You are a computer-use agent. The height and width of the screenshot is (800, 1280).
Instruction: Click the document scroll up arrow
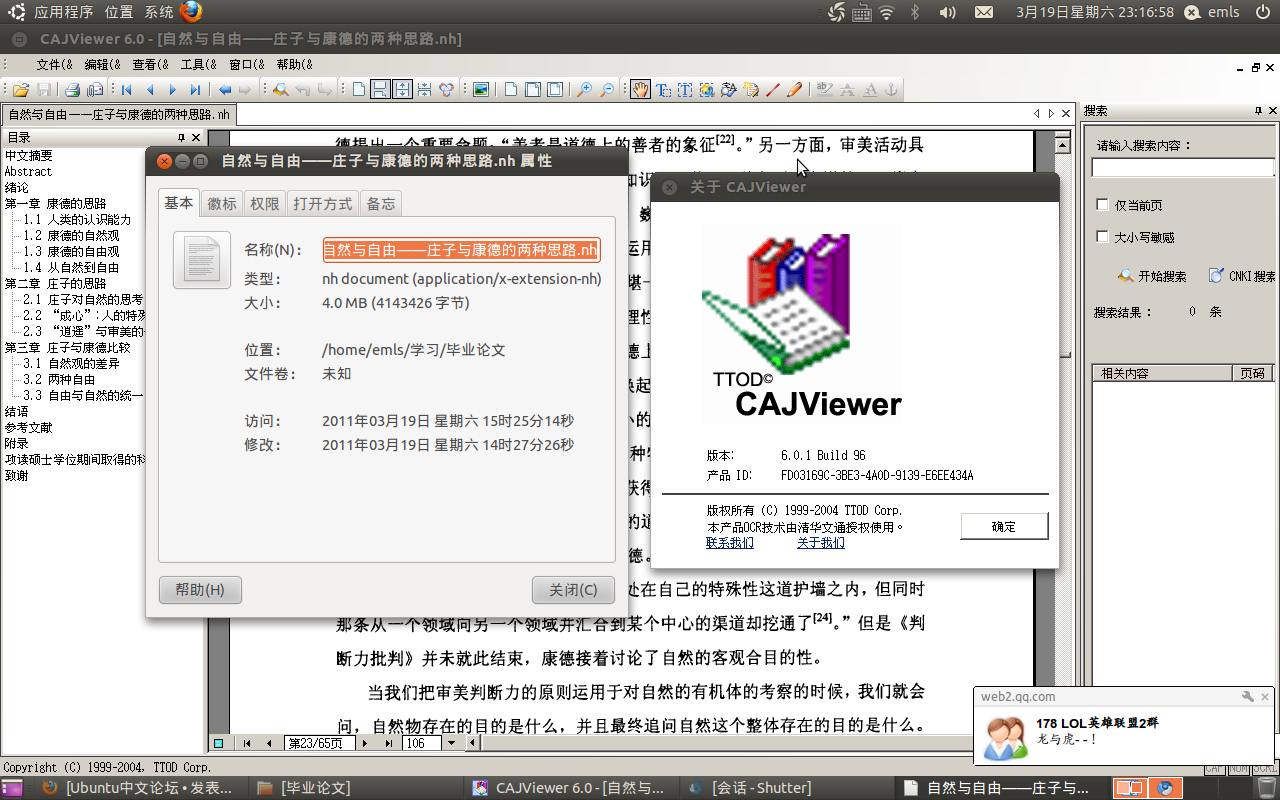pyautogui.click(x=1064, y=146)
